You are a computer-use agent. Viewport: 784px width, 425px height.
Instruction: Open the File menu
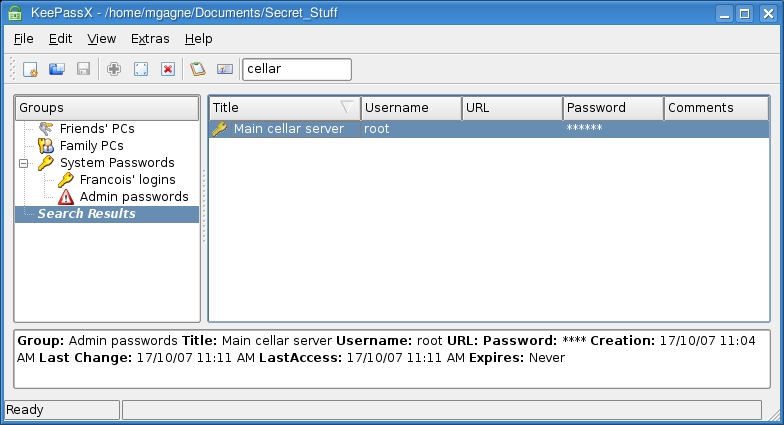24,38
